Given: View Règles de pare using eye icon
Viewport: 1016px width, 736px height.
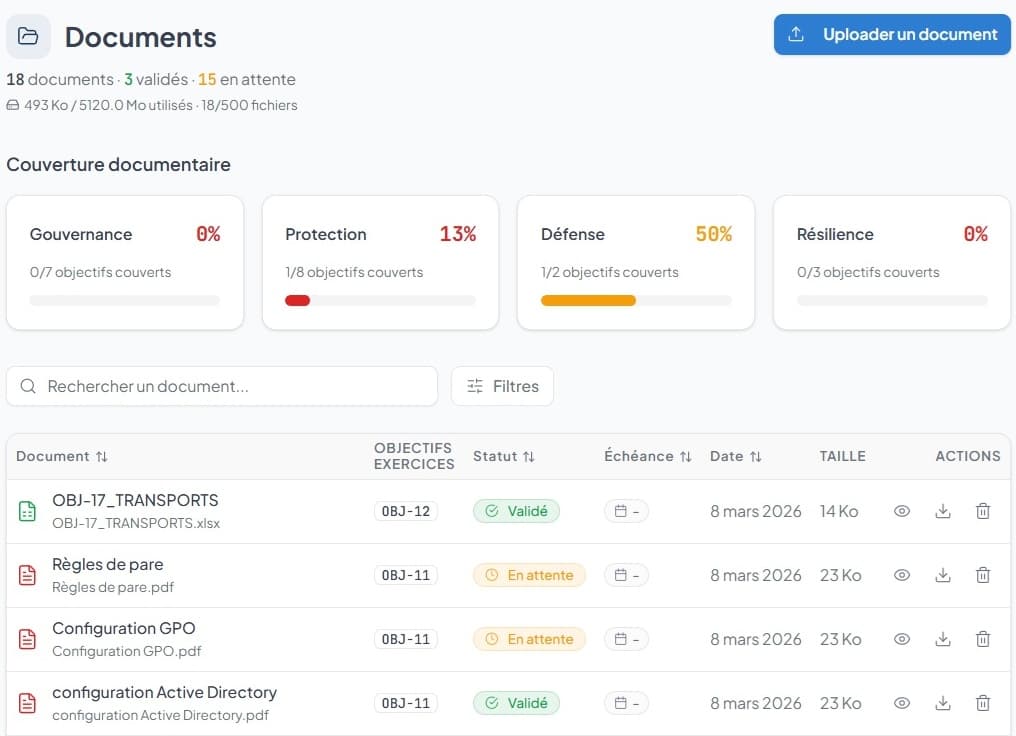Looking at the screenshot, I should point(902,575).
